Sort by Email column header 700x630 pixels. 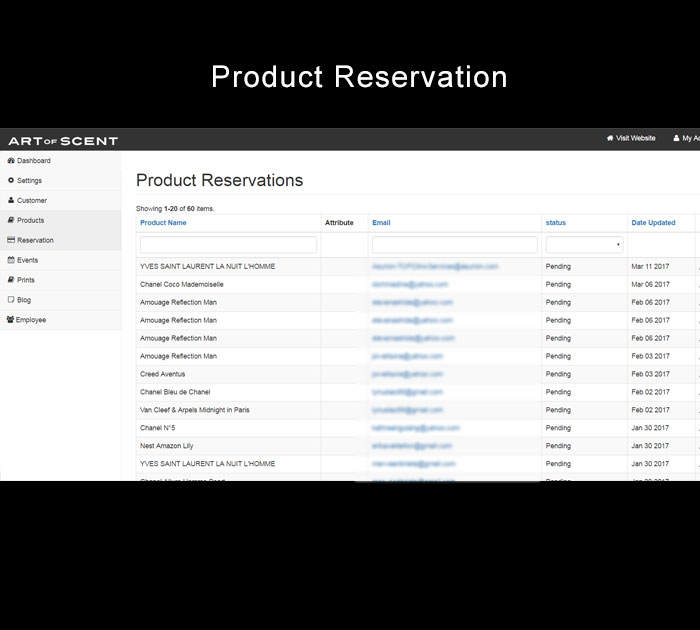coord(381,222)
